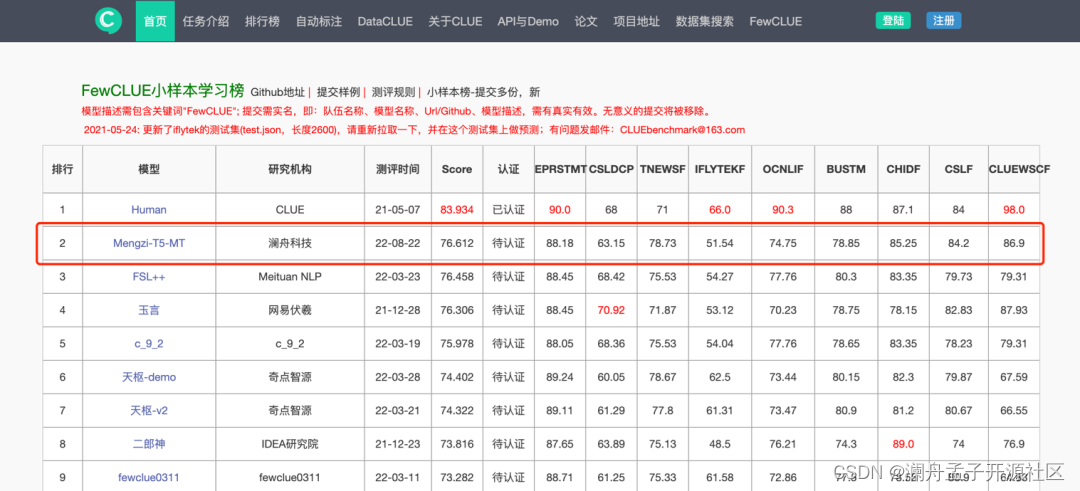Open the 天枢-demo model link

pos(149,377)
